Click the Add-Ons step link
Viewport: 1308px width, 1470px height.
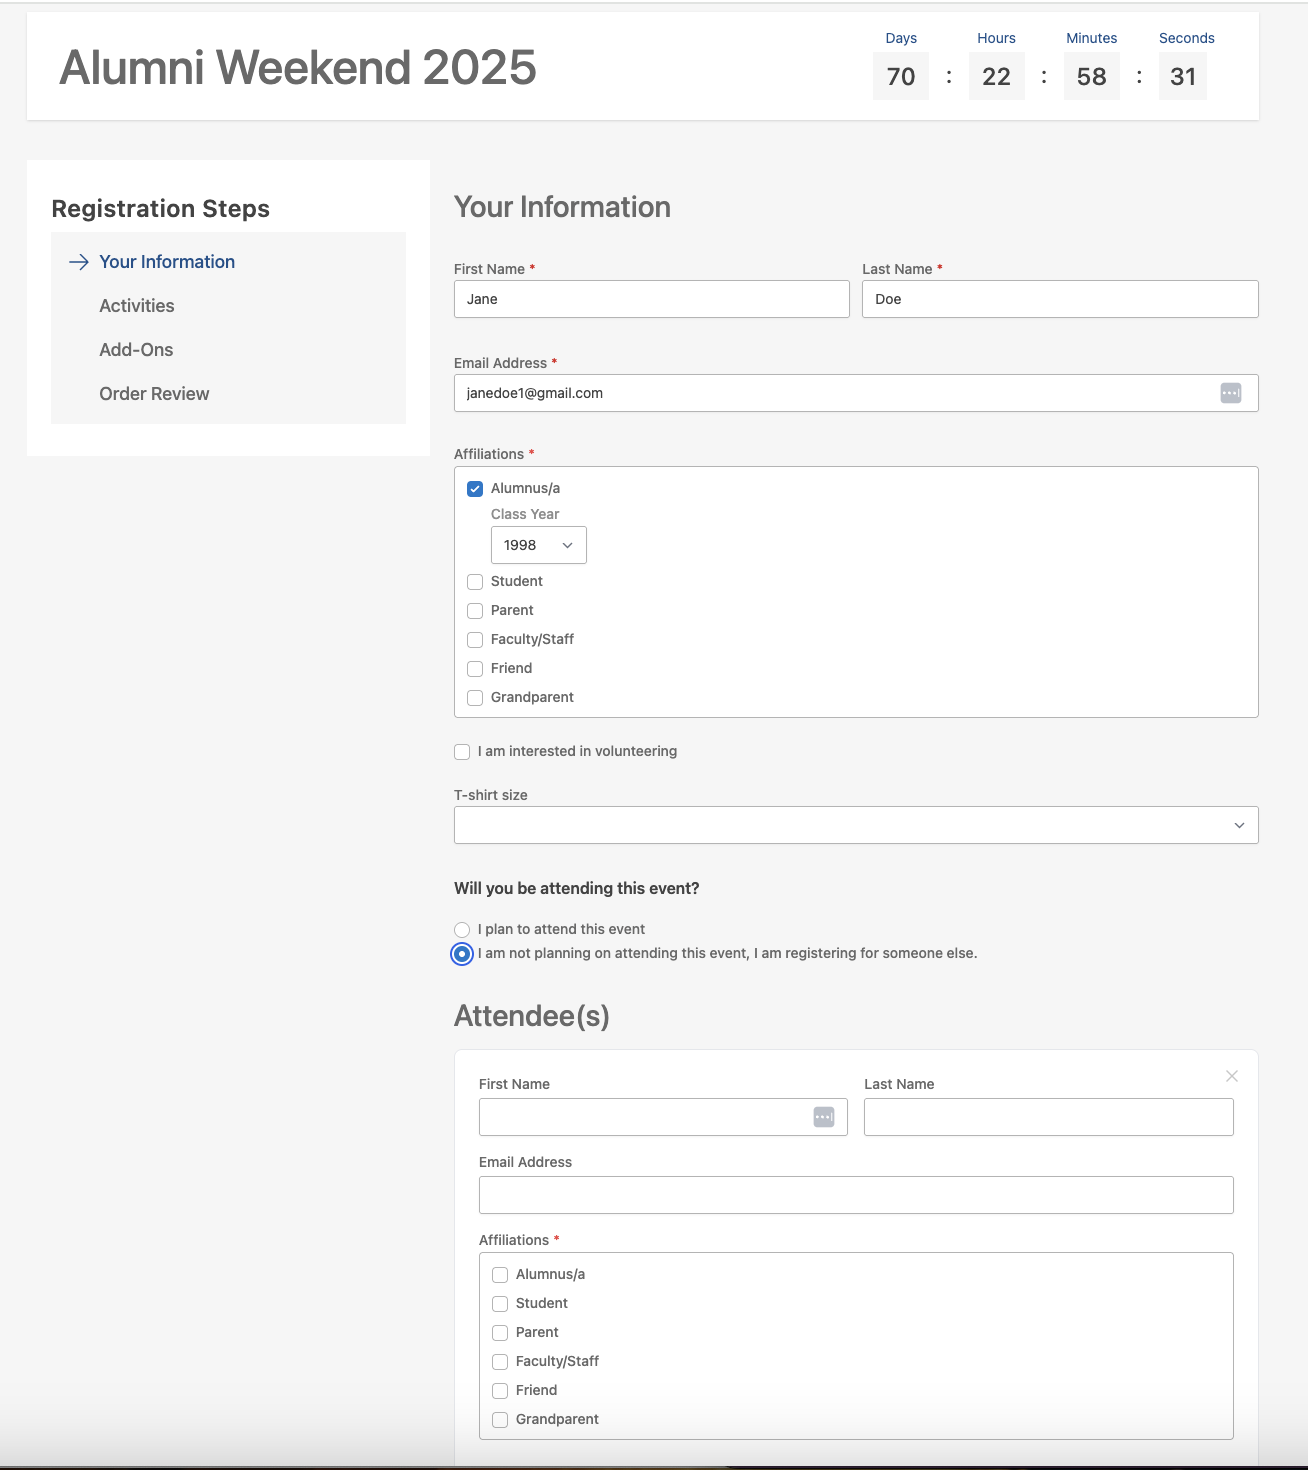click(x=136, y=349)
